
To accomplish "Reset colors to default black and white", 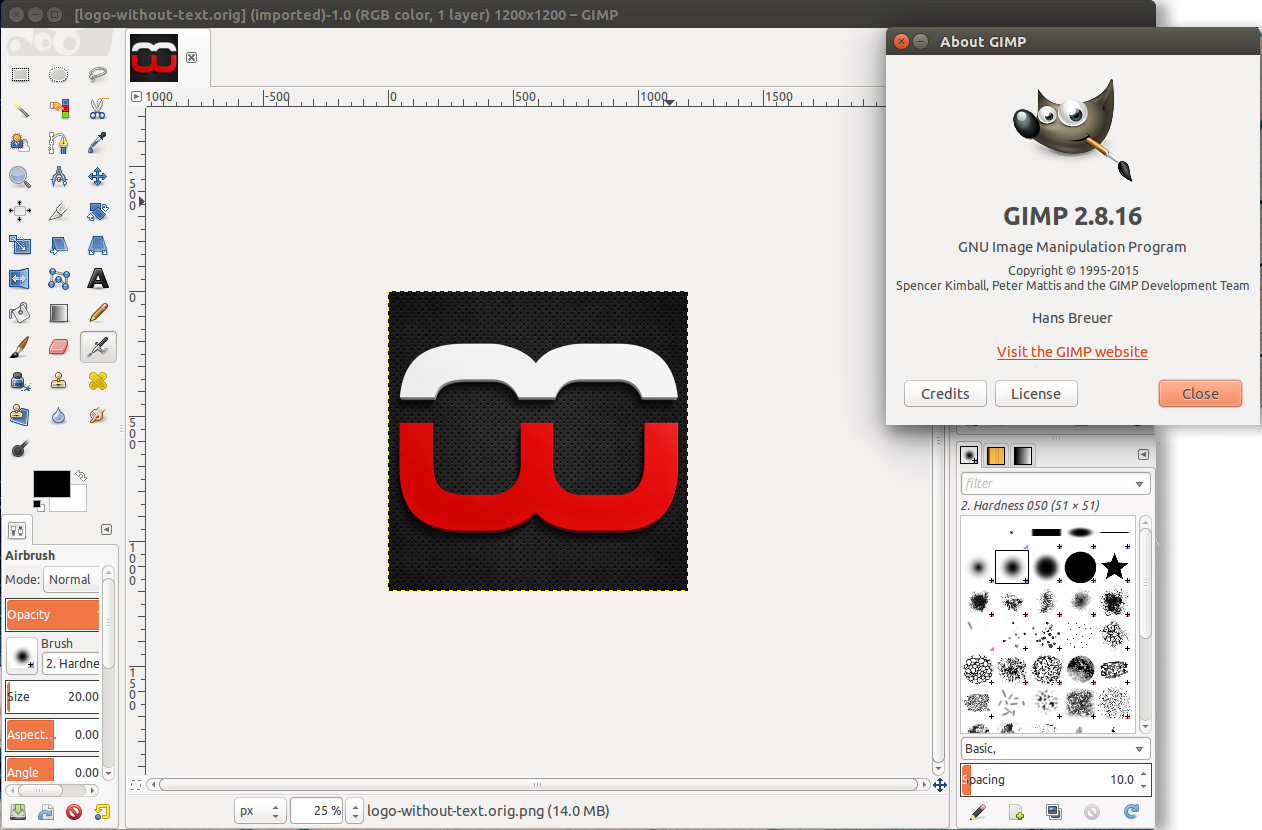I will (x=39, y=505).
